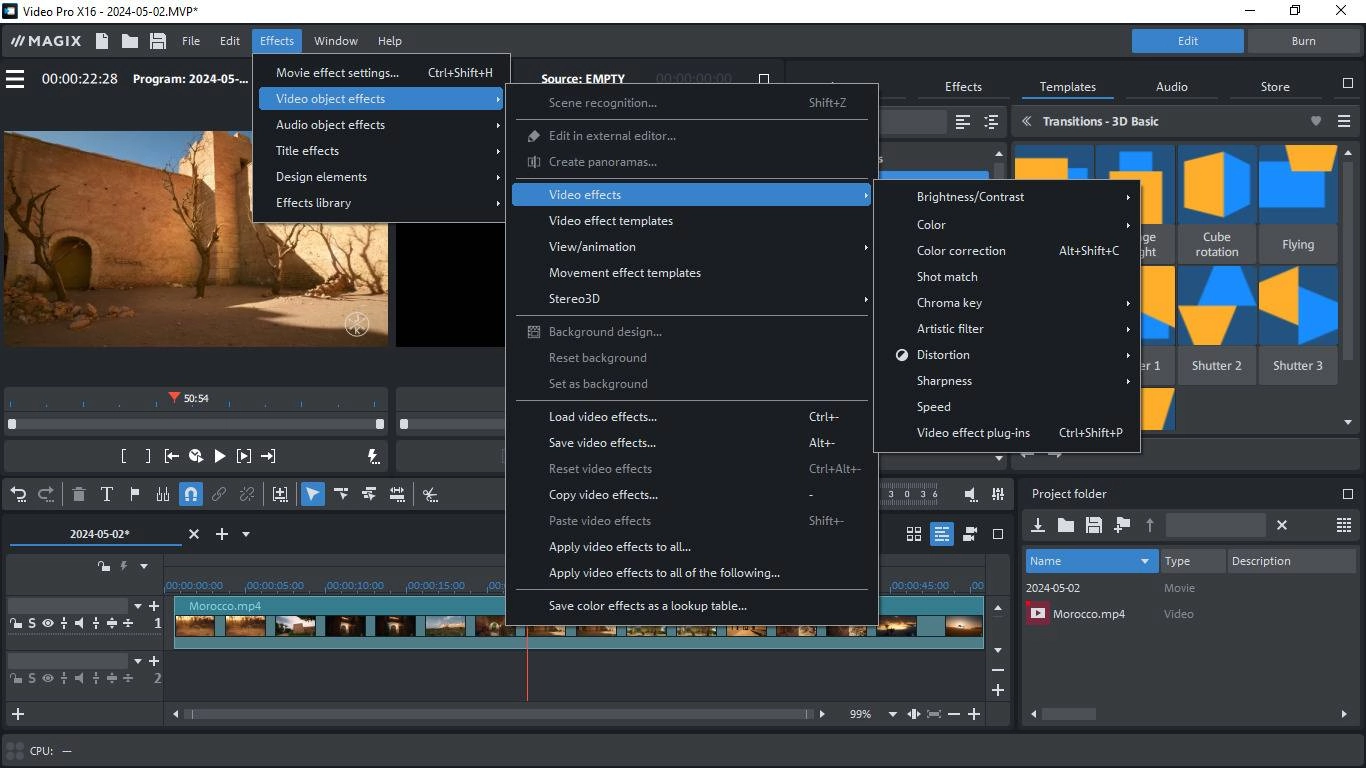
Task: Select the Flying transition thumbnail
Action: [x=1298, y=203]
